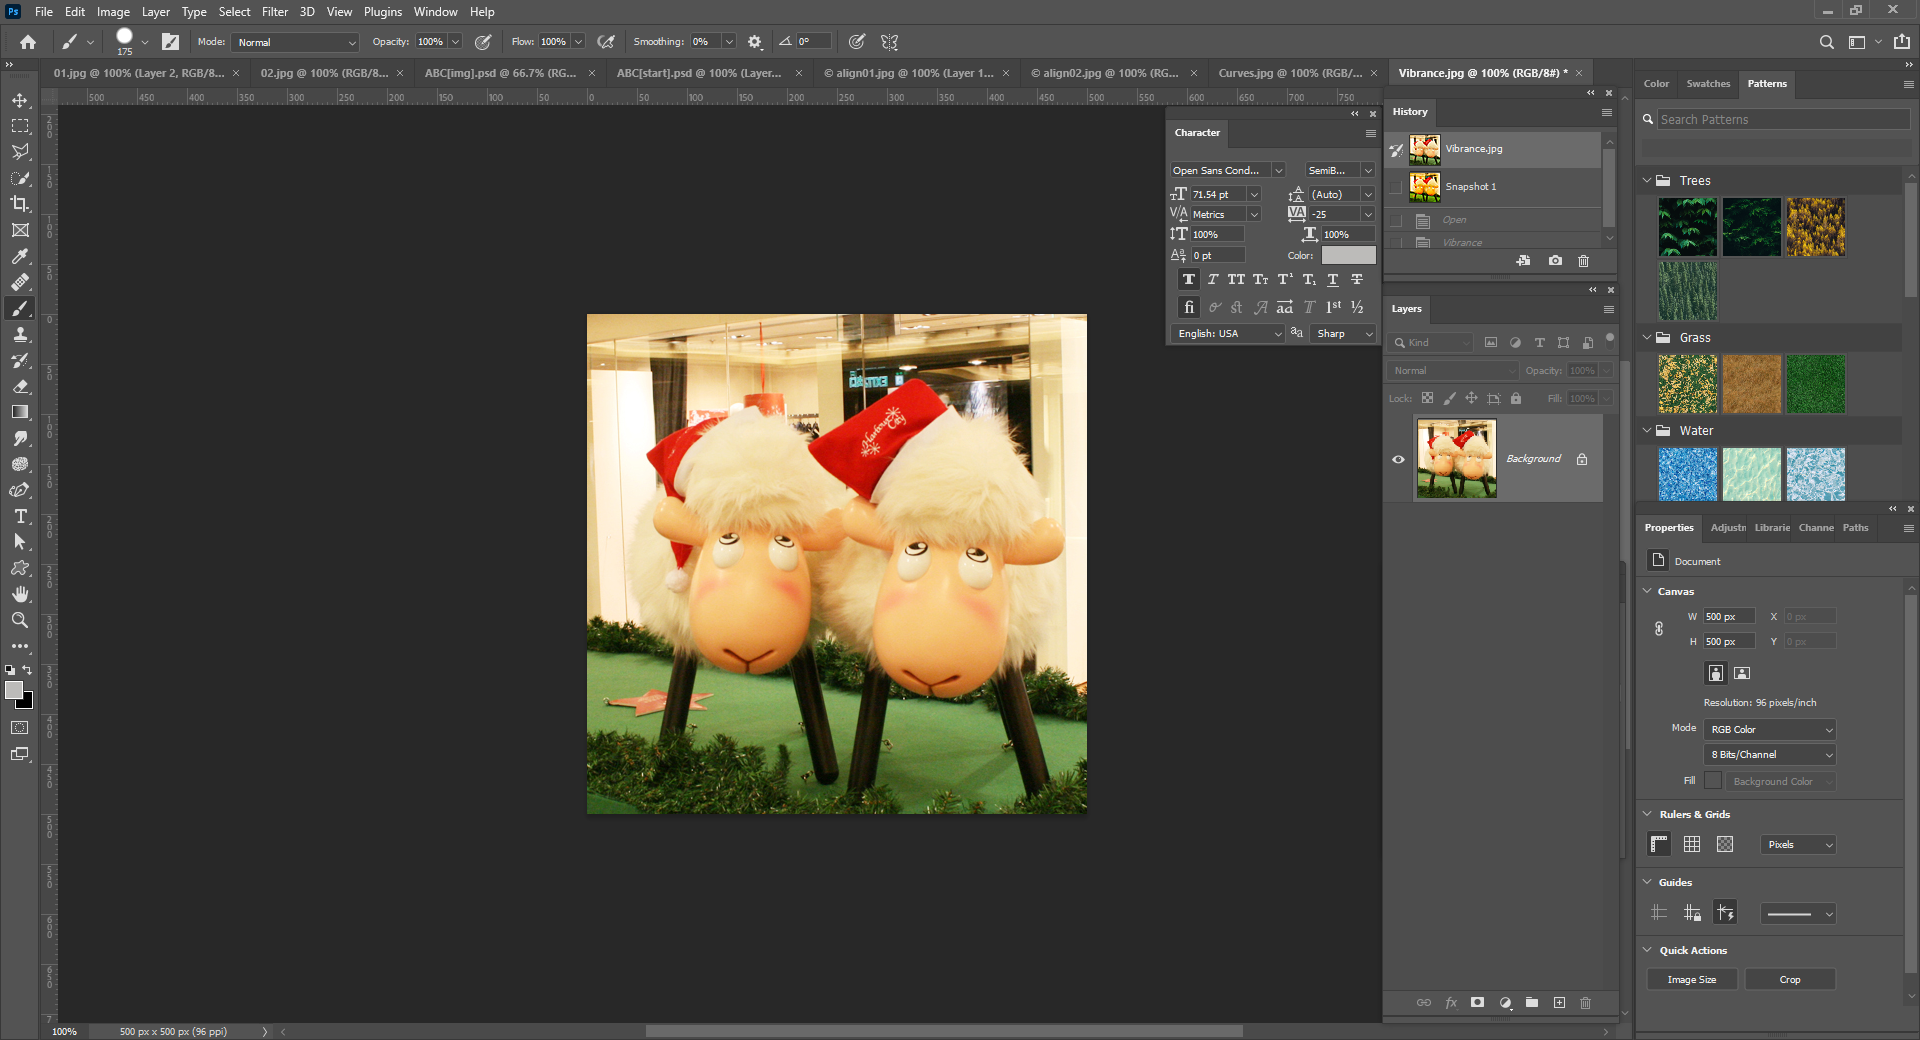Open anti-aliasing dropdown set to Sharp
The height and width of the screenshot is (1040, 1920).
(1344, 334)
